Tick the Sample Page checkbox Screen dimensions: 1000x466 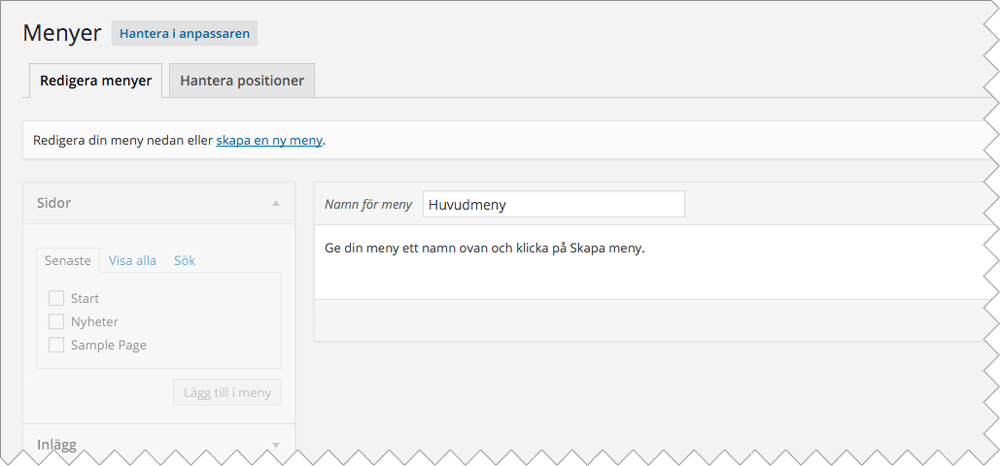pyautogui.click(x=56, y=346)
